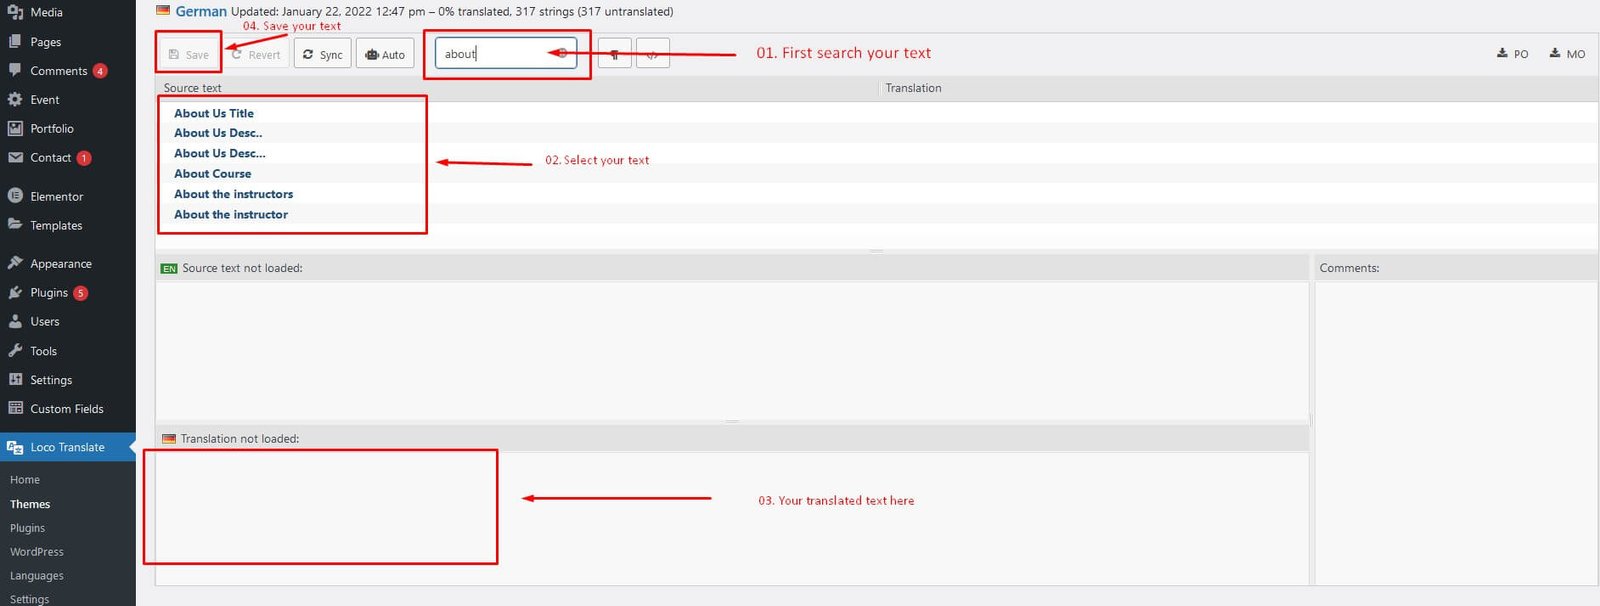Viewport: 1600px width, 606px height.
Task: Select the 'About Us Title' string
Action: (x=214, y=113)
